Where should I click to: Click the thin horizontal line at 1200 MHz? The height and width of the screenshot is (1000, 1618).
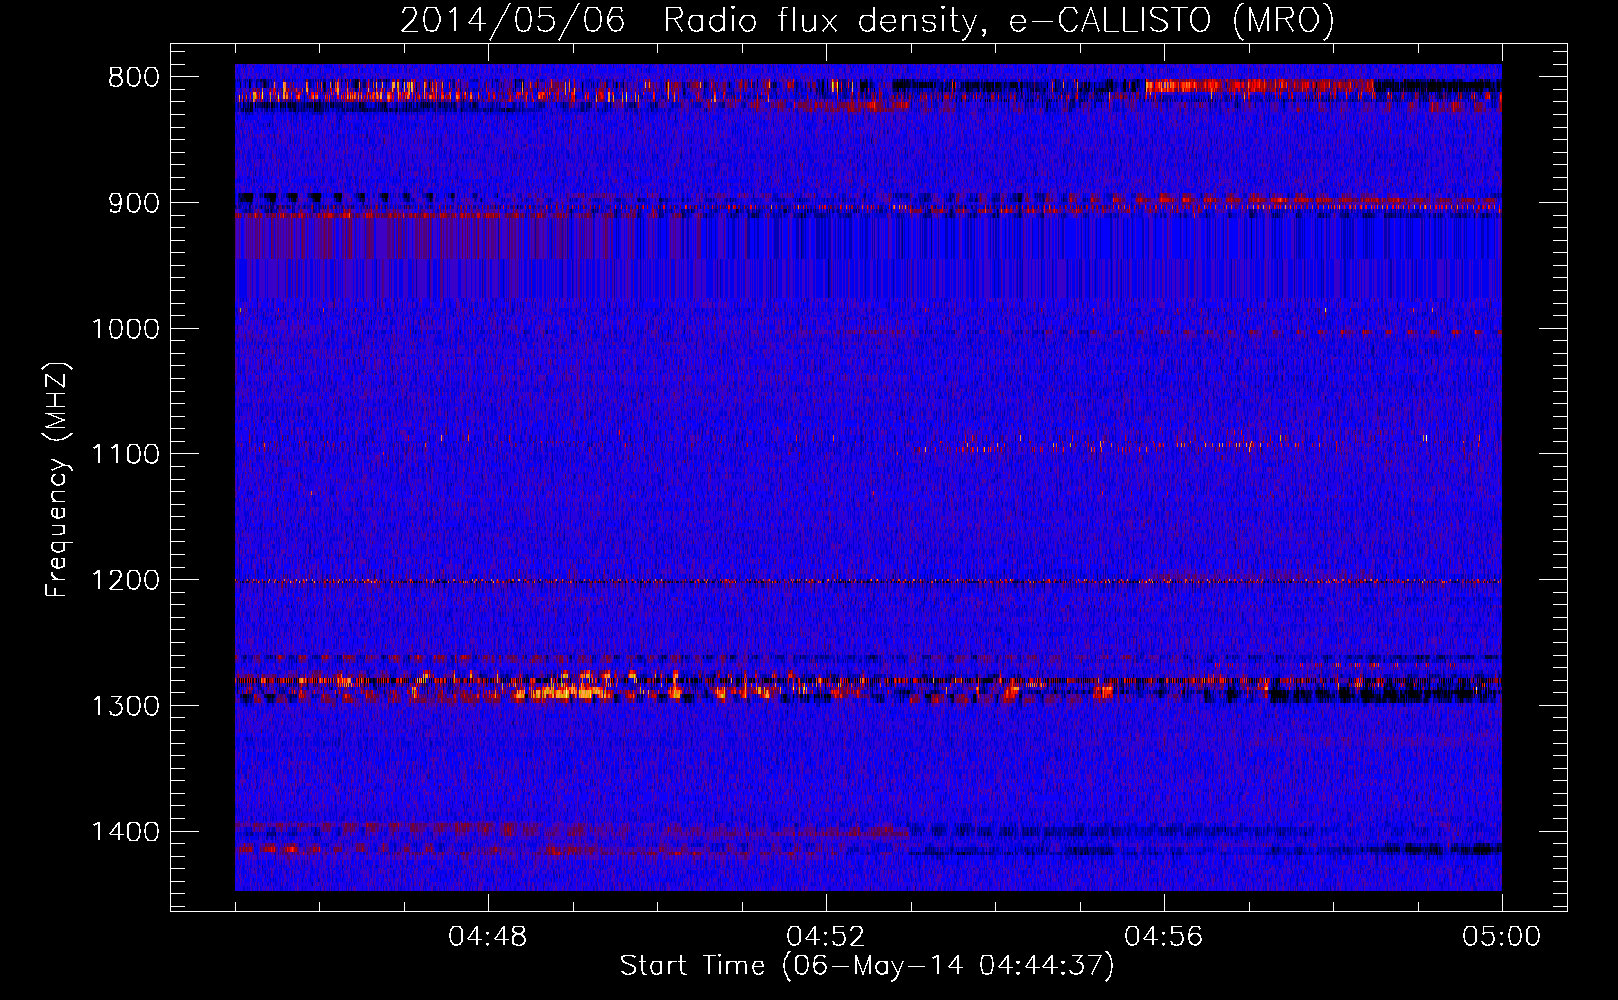coord(868,581)
